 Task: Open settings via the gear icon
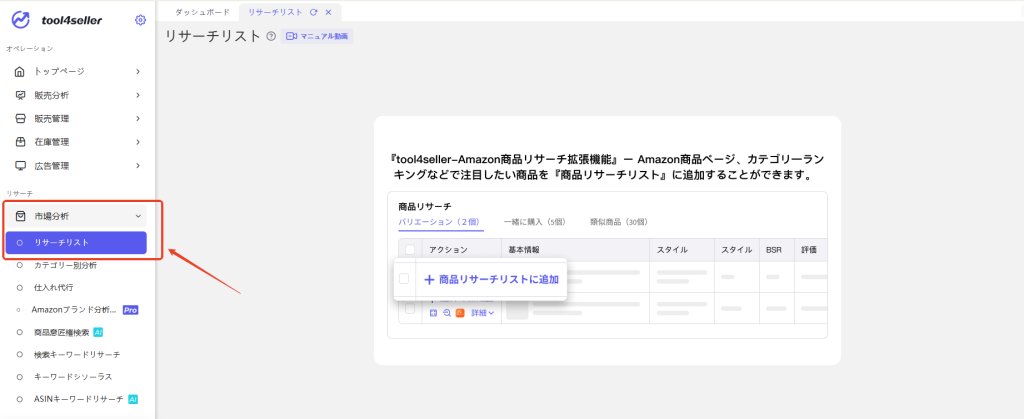tap(140, 20)
